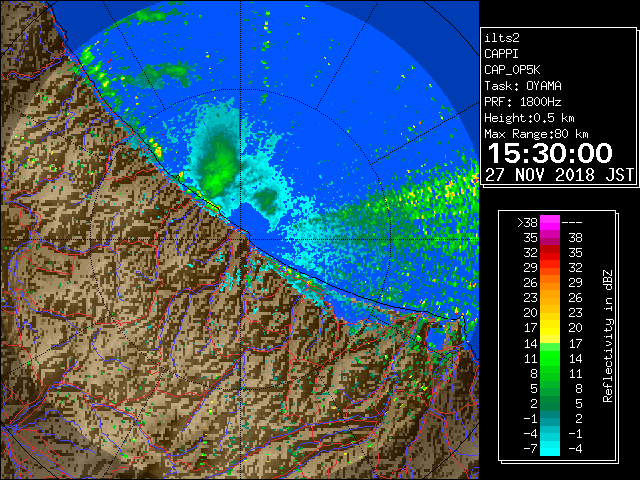The image size is (640, 480).
Task: Click the --- legend marker
Action: coord(572,223)
